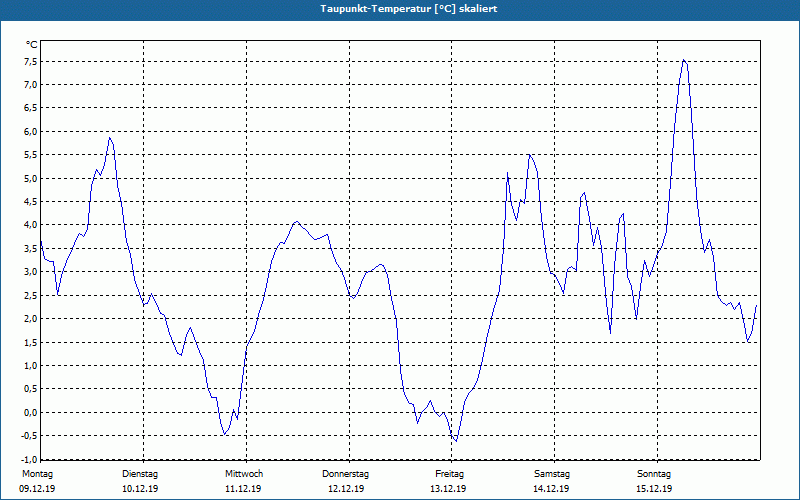Click the 7,5 y-axis value
Screen dimensions: 800x500
coord(31,62)
